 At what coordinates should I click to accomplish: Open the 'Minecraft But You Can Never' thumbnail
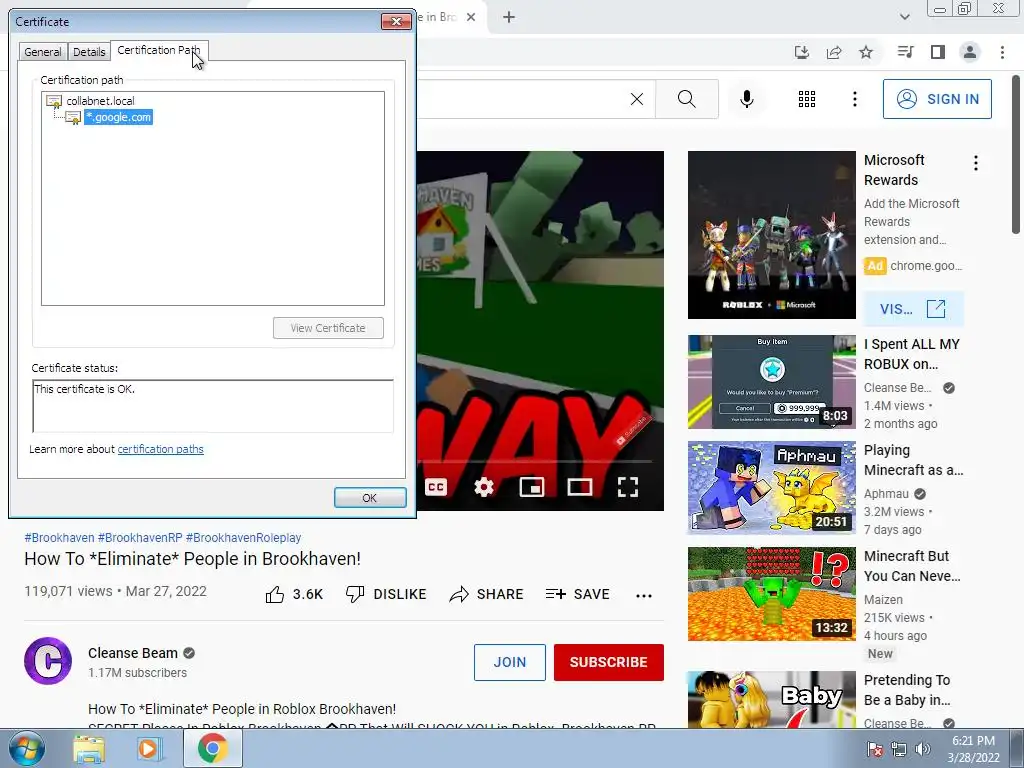tap(771, 594)
